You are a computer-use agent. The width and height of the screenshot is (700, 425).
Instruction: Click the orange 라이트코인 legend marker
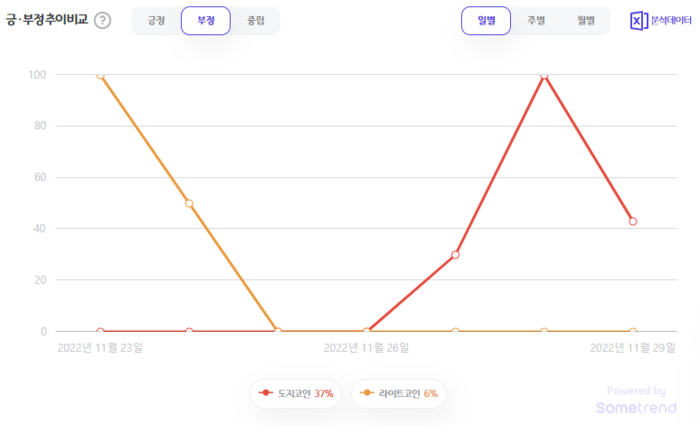(x=367, y=393)
